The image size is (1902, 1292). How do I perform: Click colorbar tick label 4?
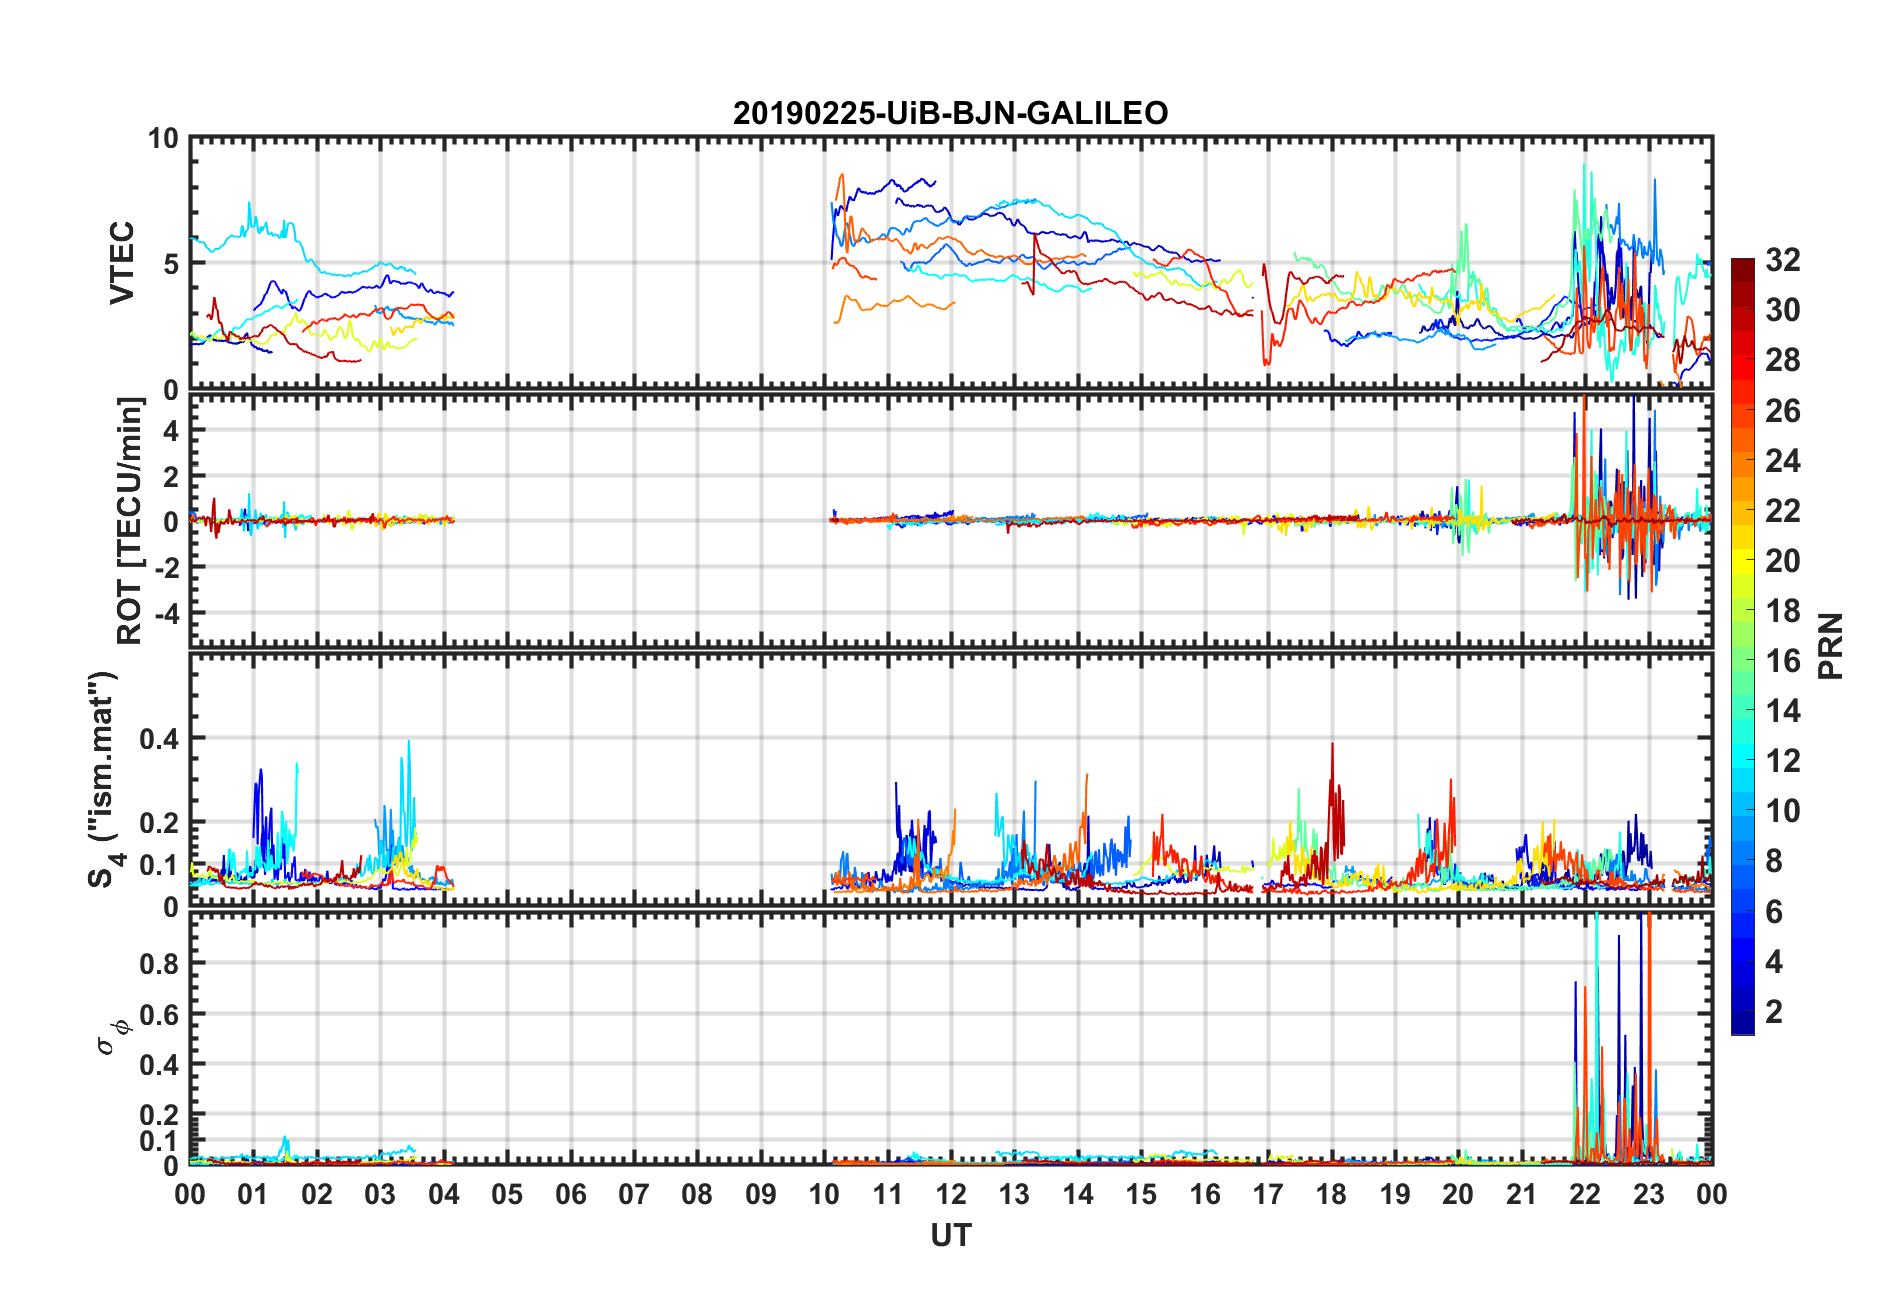click(1774, 961)
